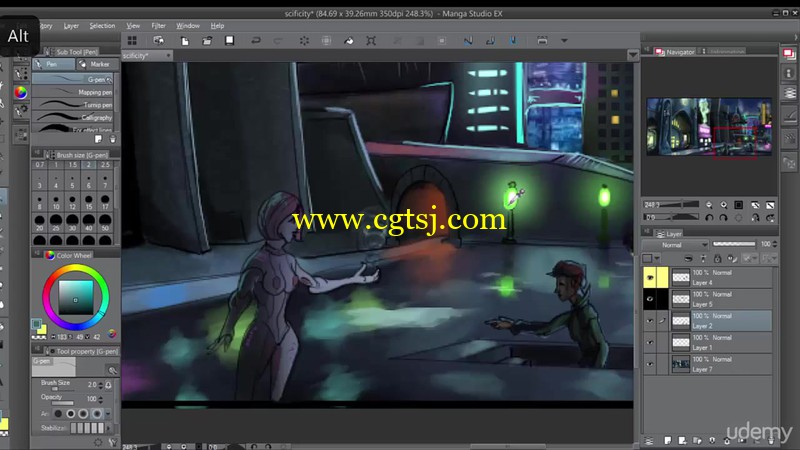
Task: Open the layer blending mode Normal dropdown
Action: (x=677, y=245)
